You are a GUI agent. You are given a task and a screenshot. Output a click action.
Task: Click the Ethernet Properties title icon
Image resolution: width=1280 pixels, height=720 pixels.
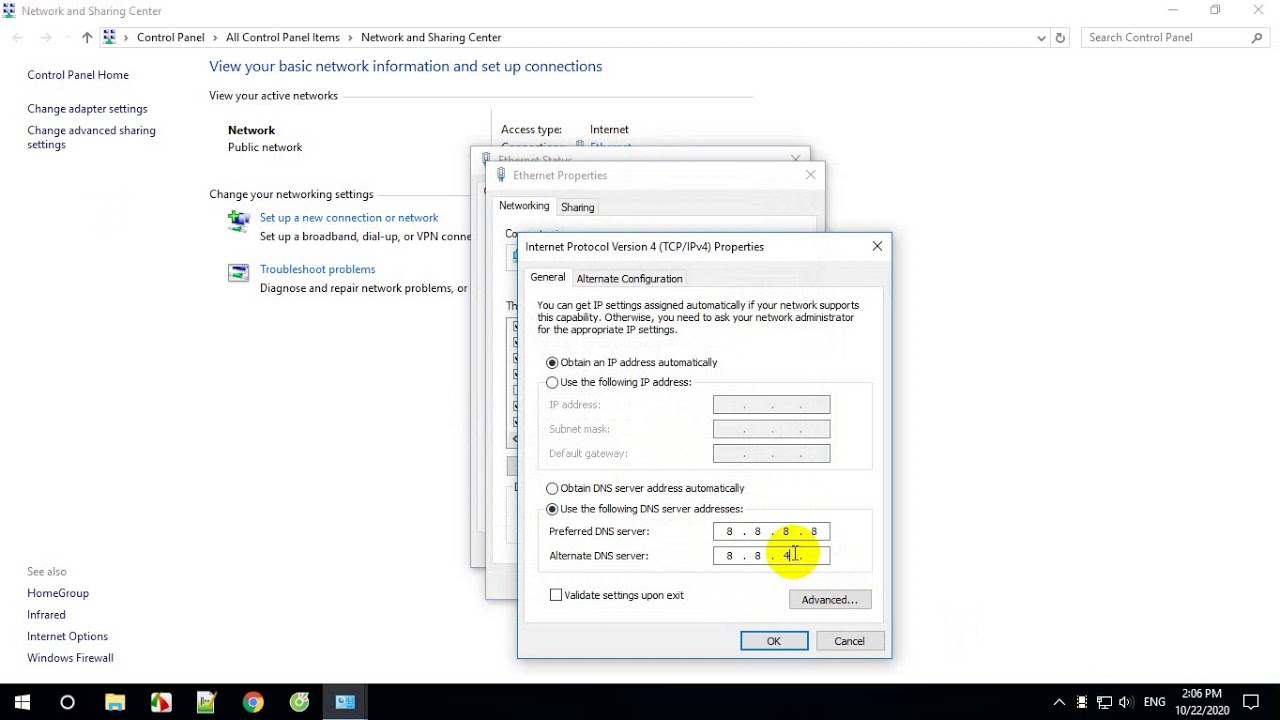(501, 175)
